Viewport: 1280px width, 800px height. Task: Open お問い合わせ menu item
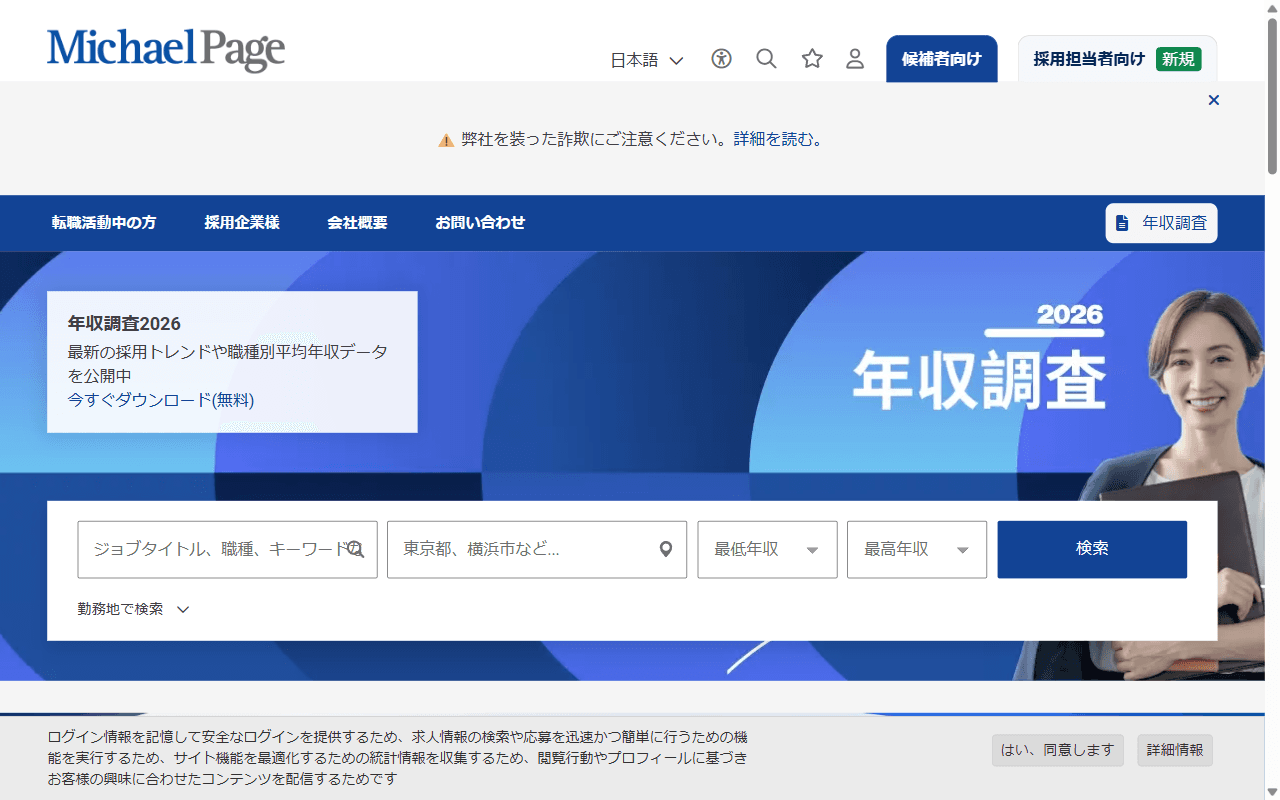pos(480,223)
